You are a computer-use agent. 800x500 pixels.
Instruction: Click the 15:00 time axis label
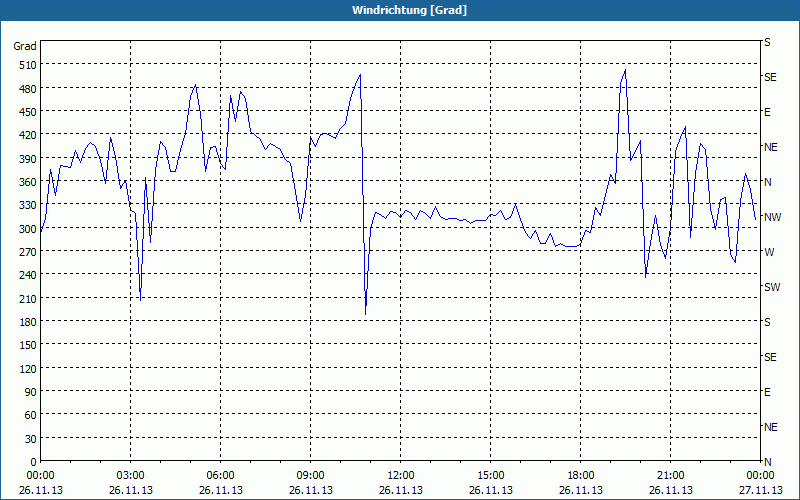click(491, 476)
